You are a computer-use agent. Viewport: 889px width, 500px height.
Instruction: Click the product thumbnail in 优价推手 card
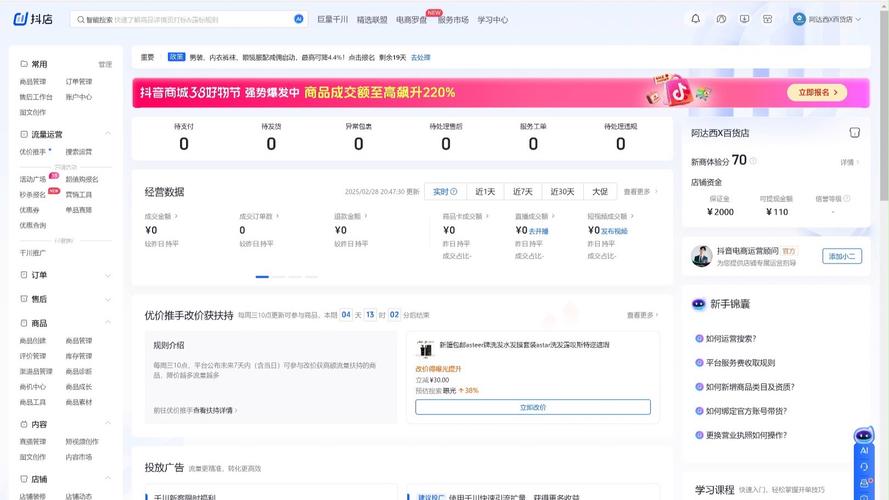(425, 349)
